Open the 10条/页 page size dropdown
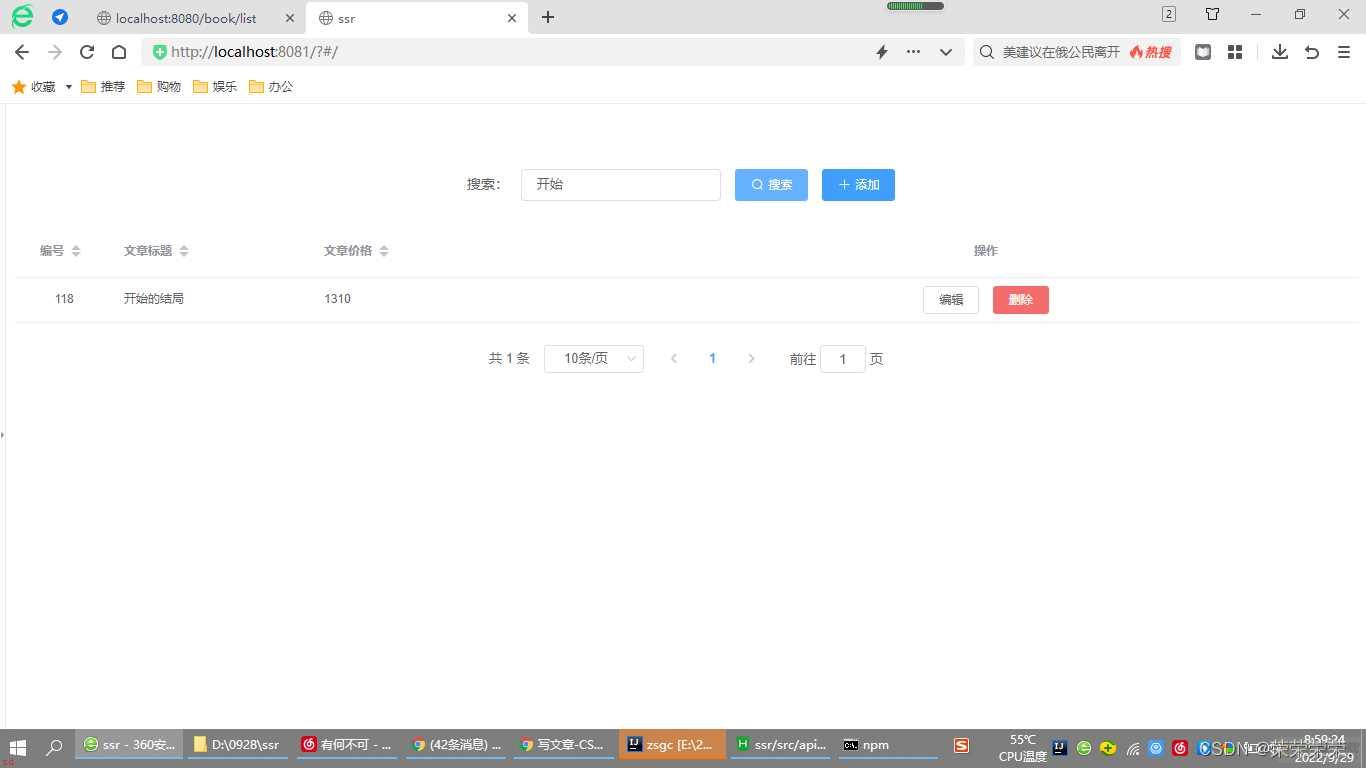 (594, 359)
